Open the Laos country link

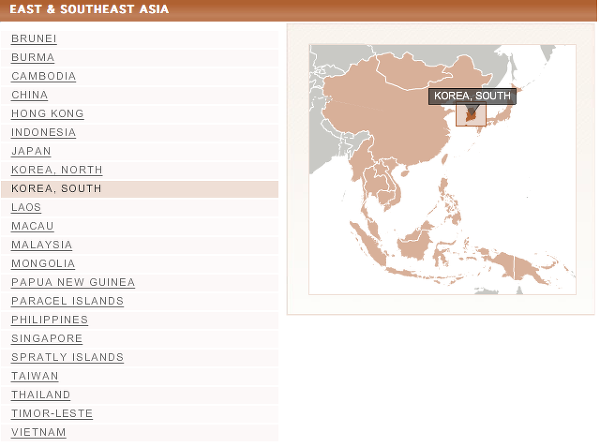[26, 207]
